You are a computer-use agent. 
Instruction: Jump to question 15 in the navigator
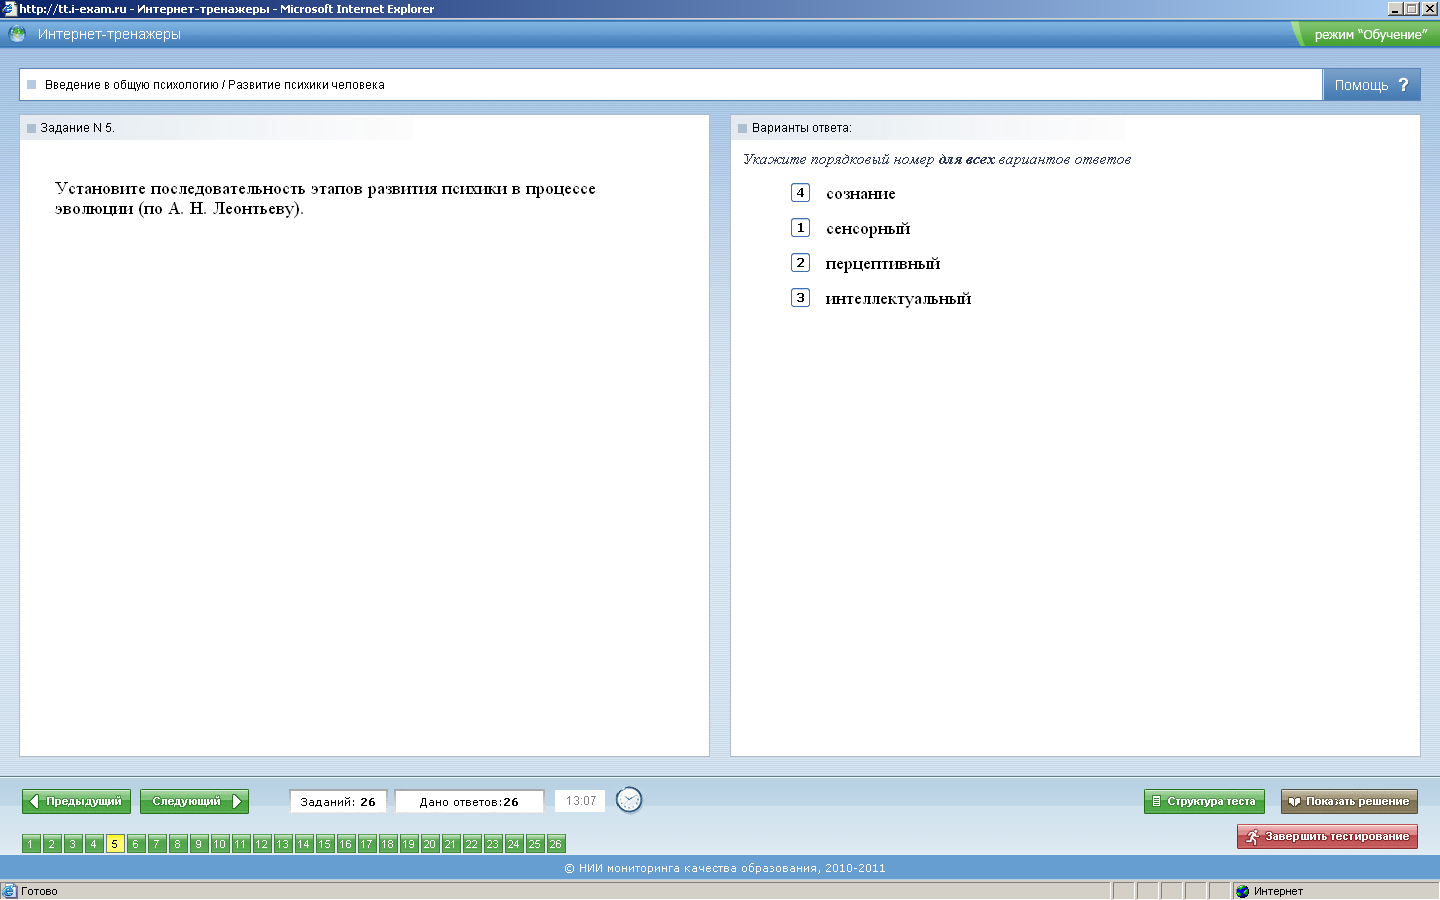pos(325,844)
